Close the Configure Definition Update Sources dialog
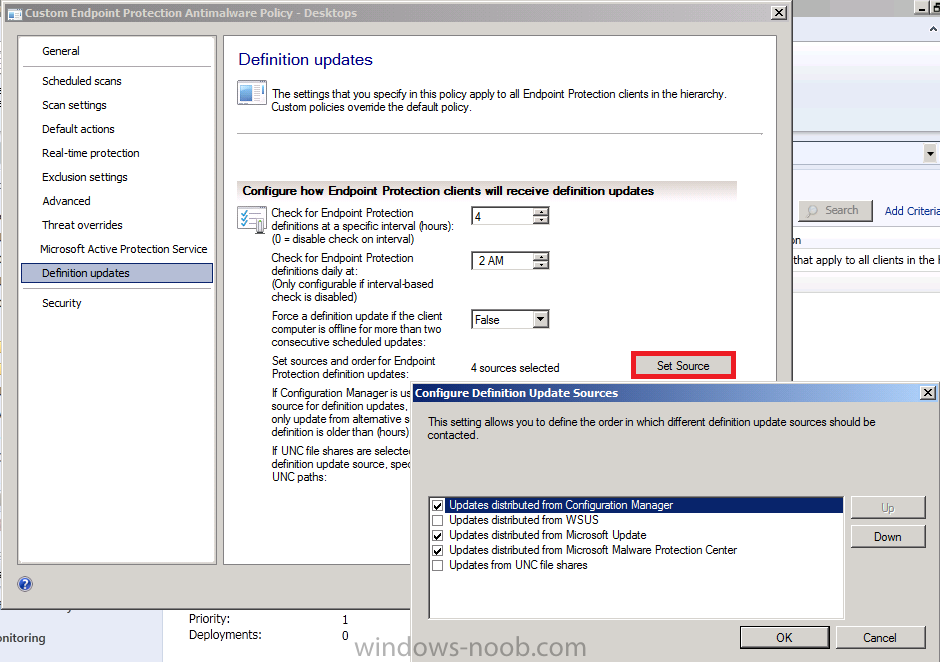The image size is (940, 662). 927,393
